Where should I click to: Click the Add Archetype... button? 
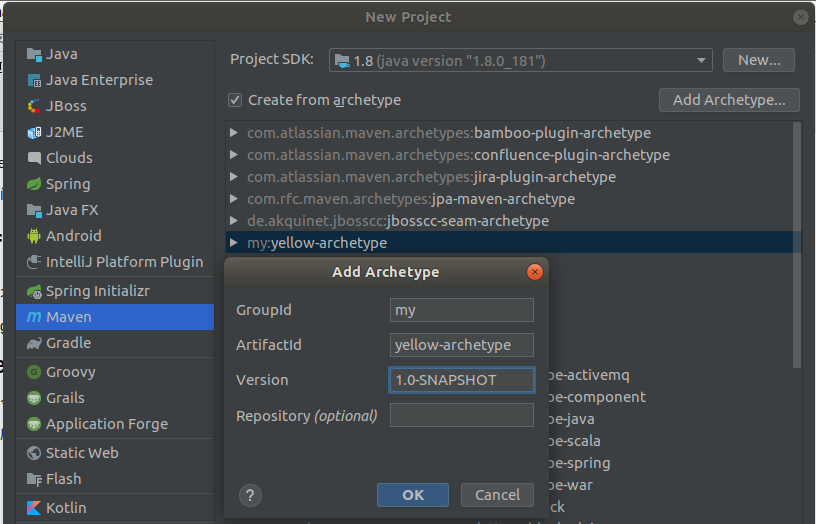(x=729, y=100)
